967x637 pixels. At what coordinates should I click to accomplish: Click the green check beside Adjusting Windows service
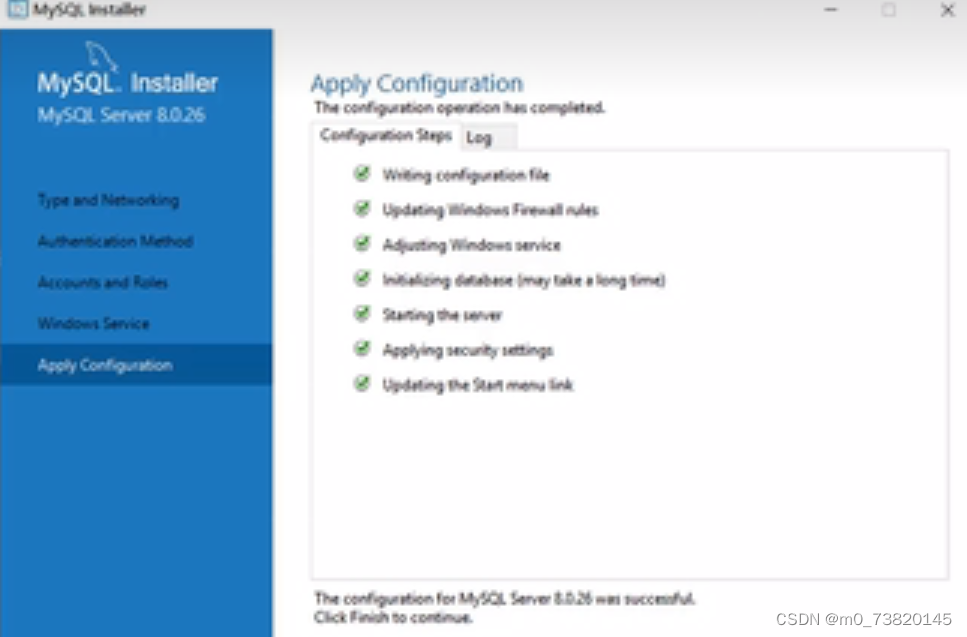click(x=362, y=244)
